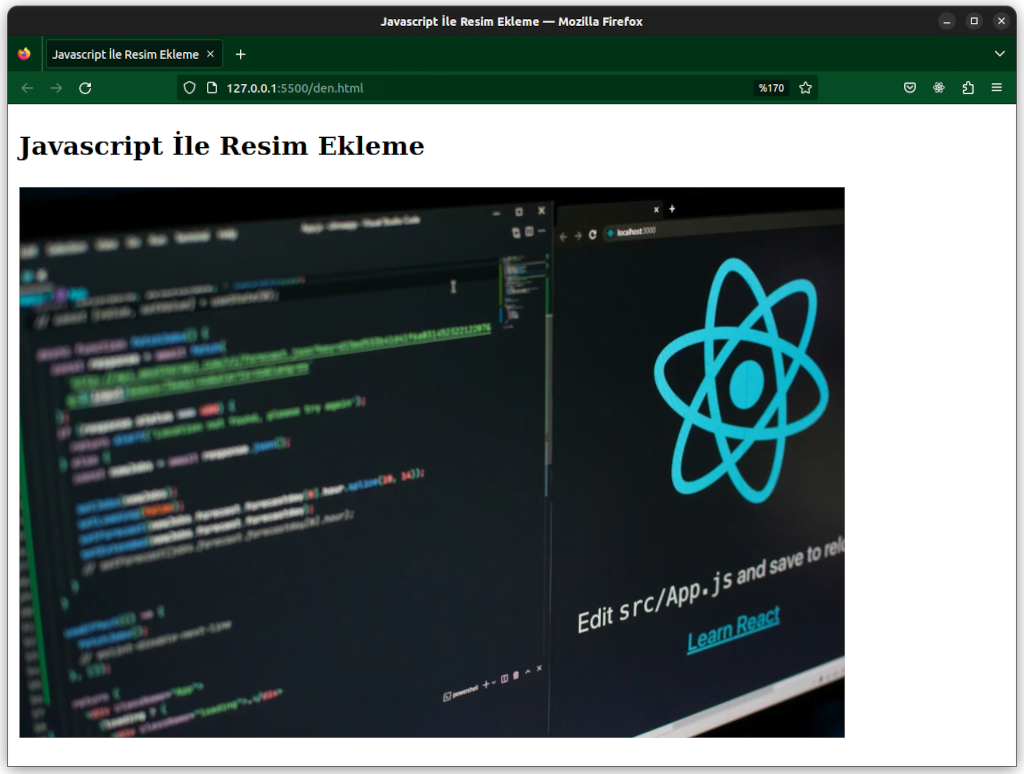Screen dimensions: 1024x774
Task: Close the Javascript İle Resim Ekleme tab
Action: (210, 54)
